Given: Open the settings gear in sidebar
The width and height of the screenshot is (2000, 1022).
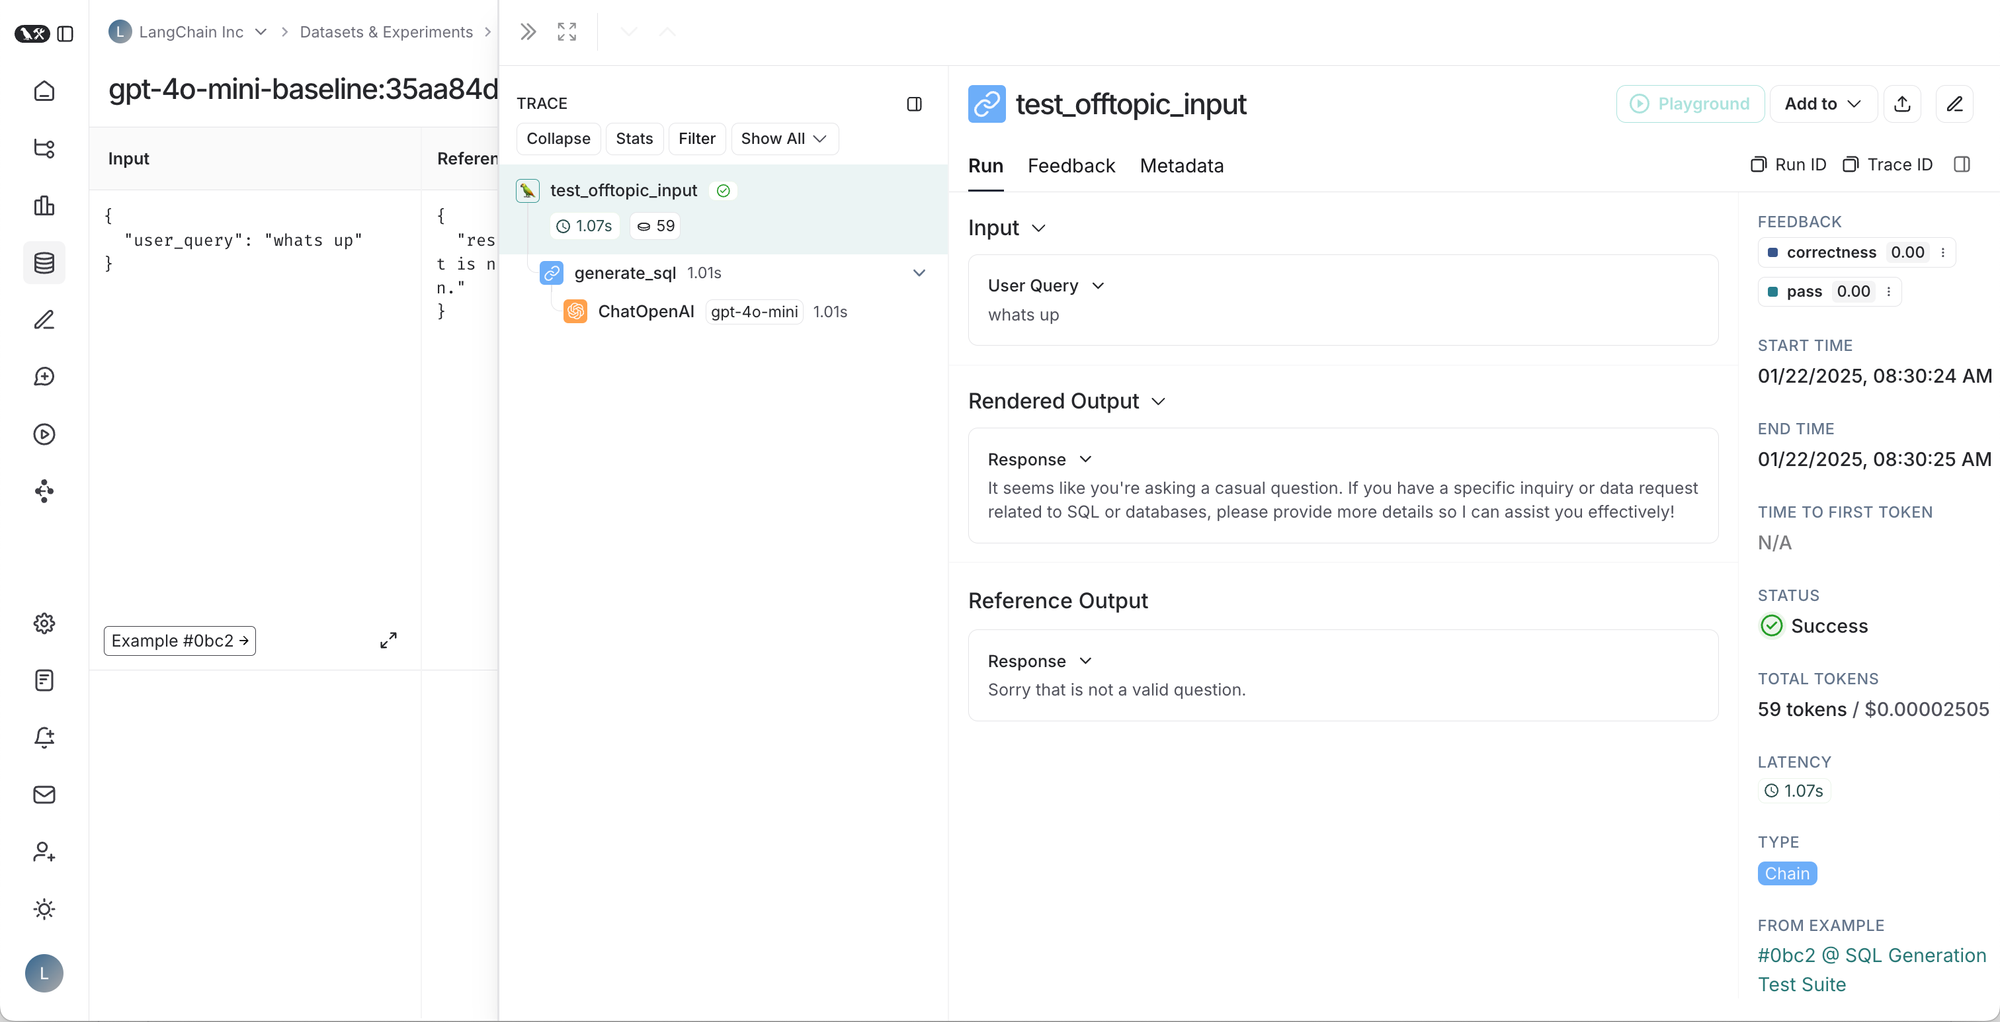Looking at the screenshot, I should click(44, 623).
